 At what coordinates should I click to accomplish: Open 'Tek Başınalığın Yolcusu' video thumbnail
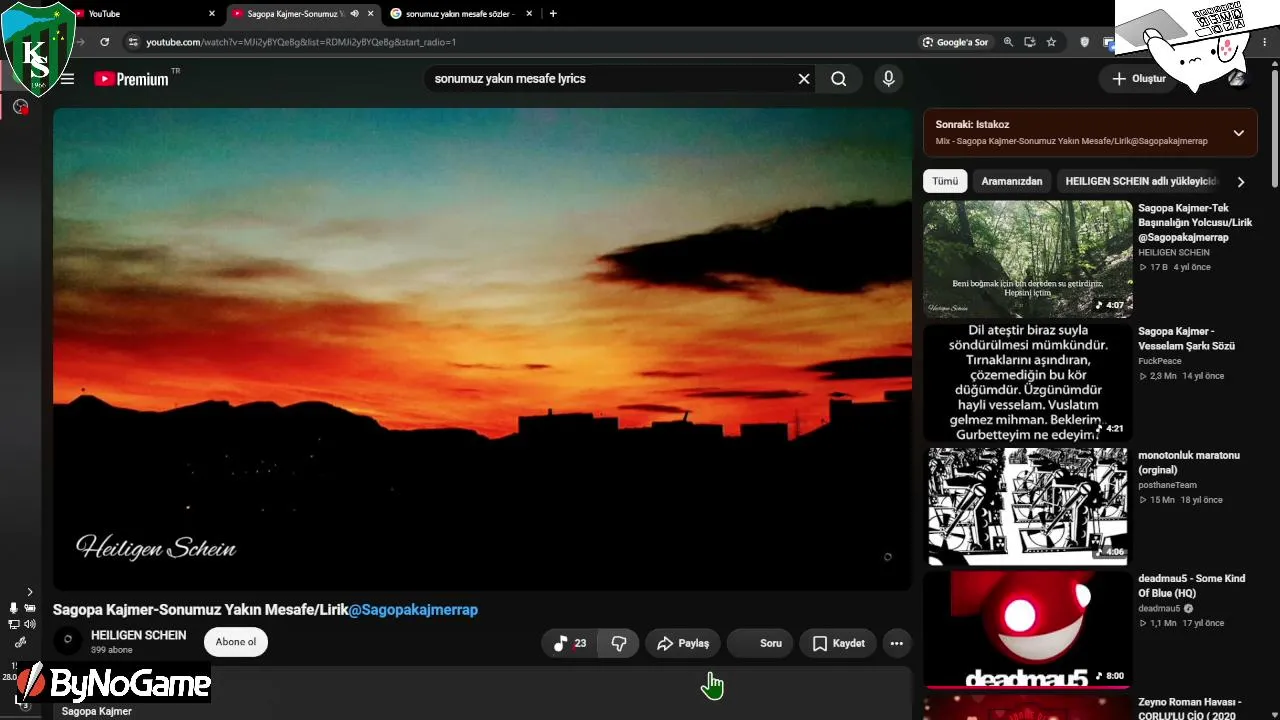point(1027,258)
